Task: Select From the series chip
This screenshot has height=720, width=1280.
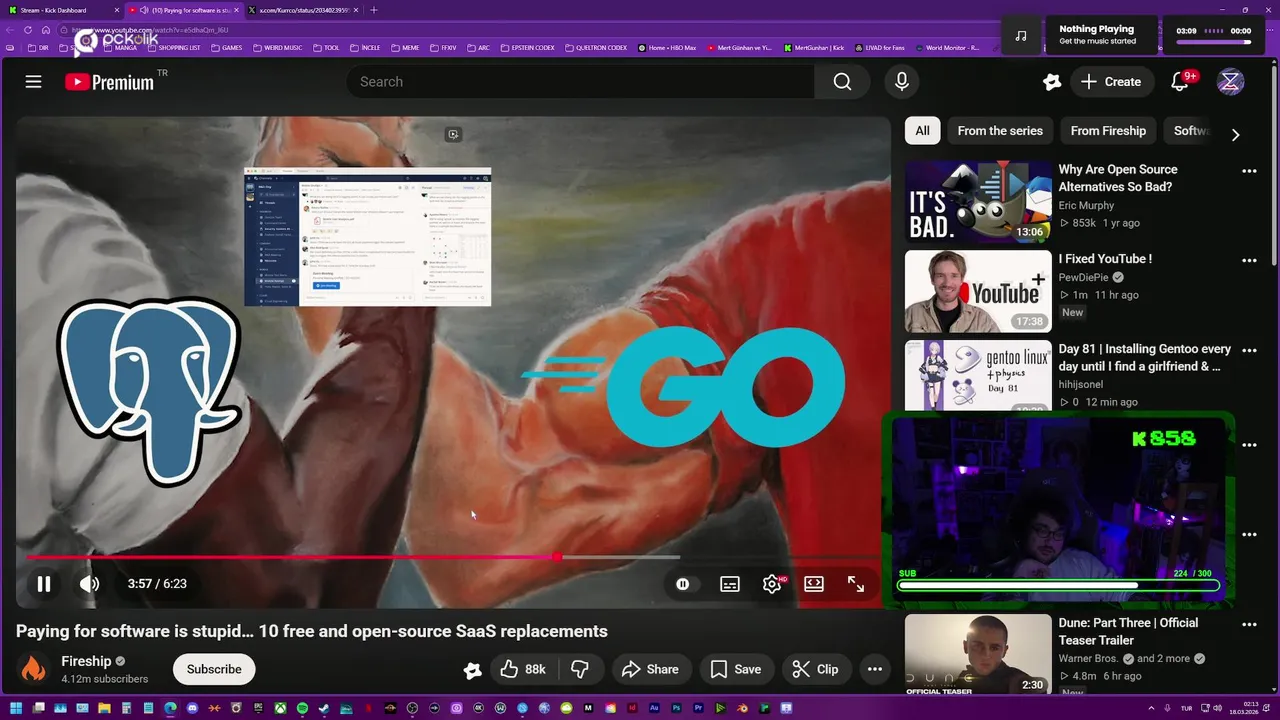Action: tap(1000, 131)
